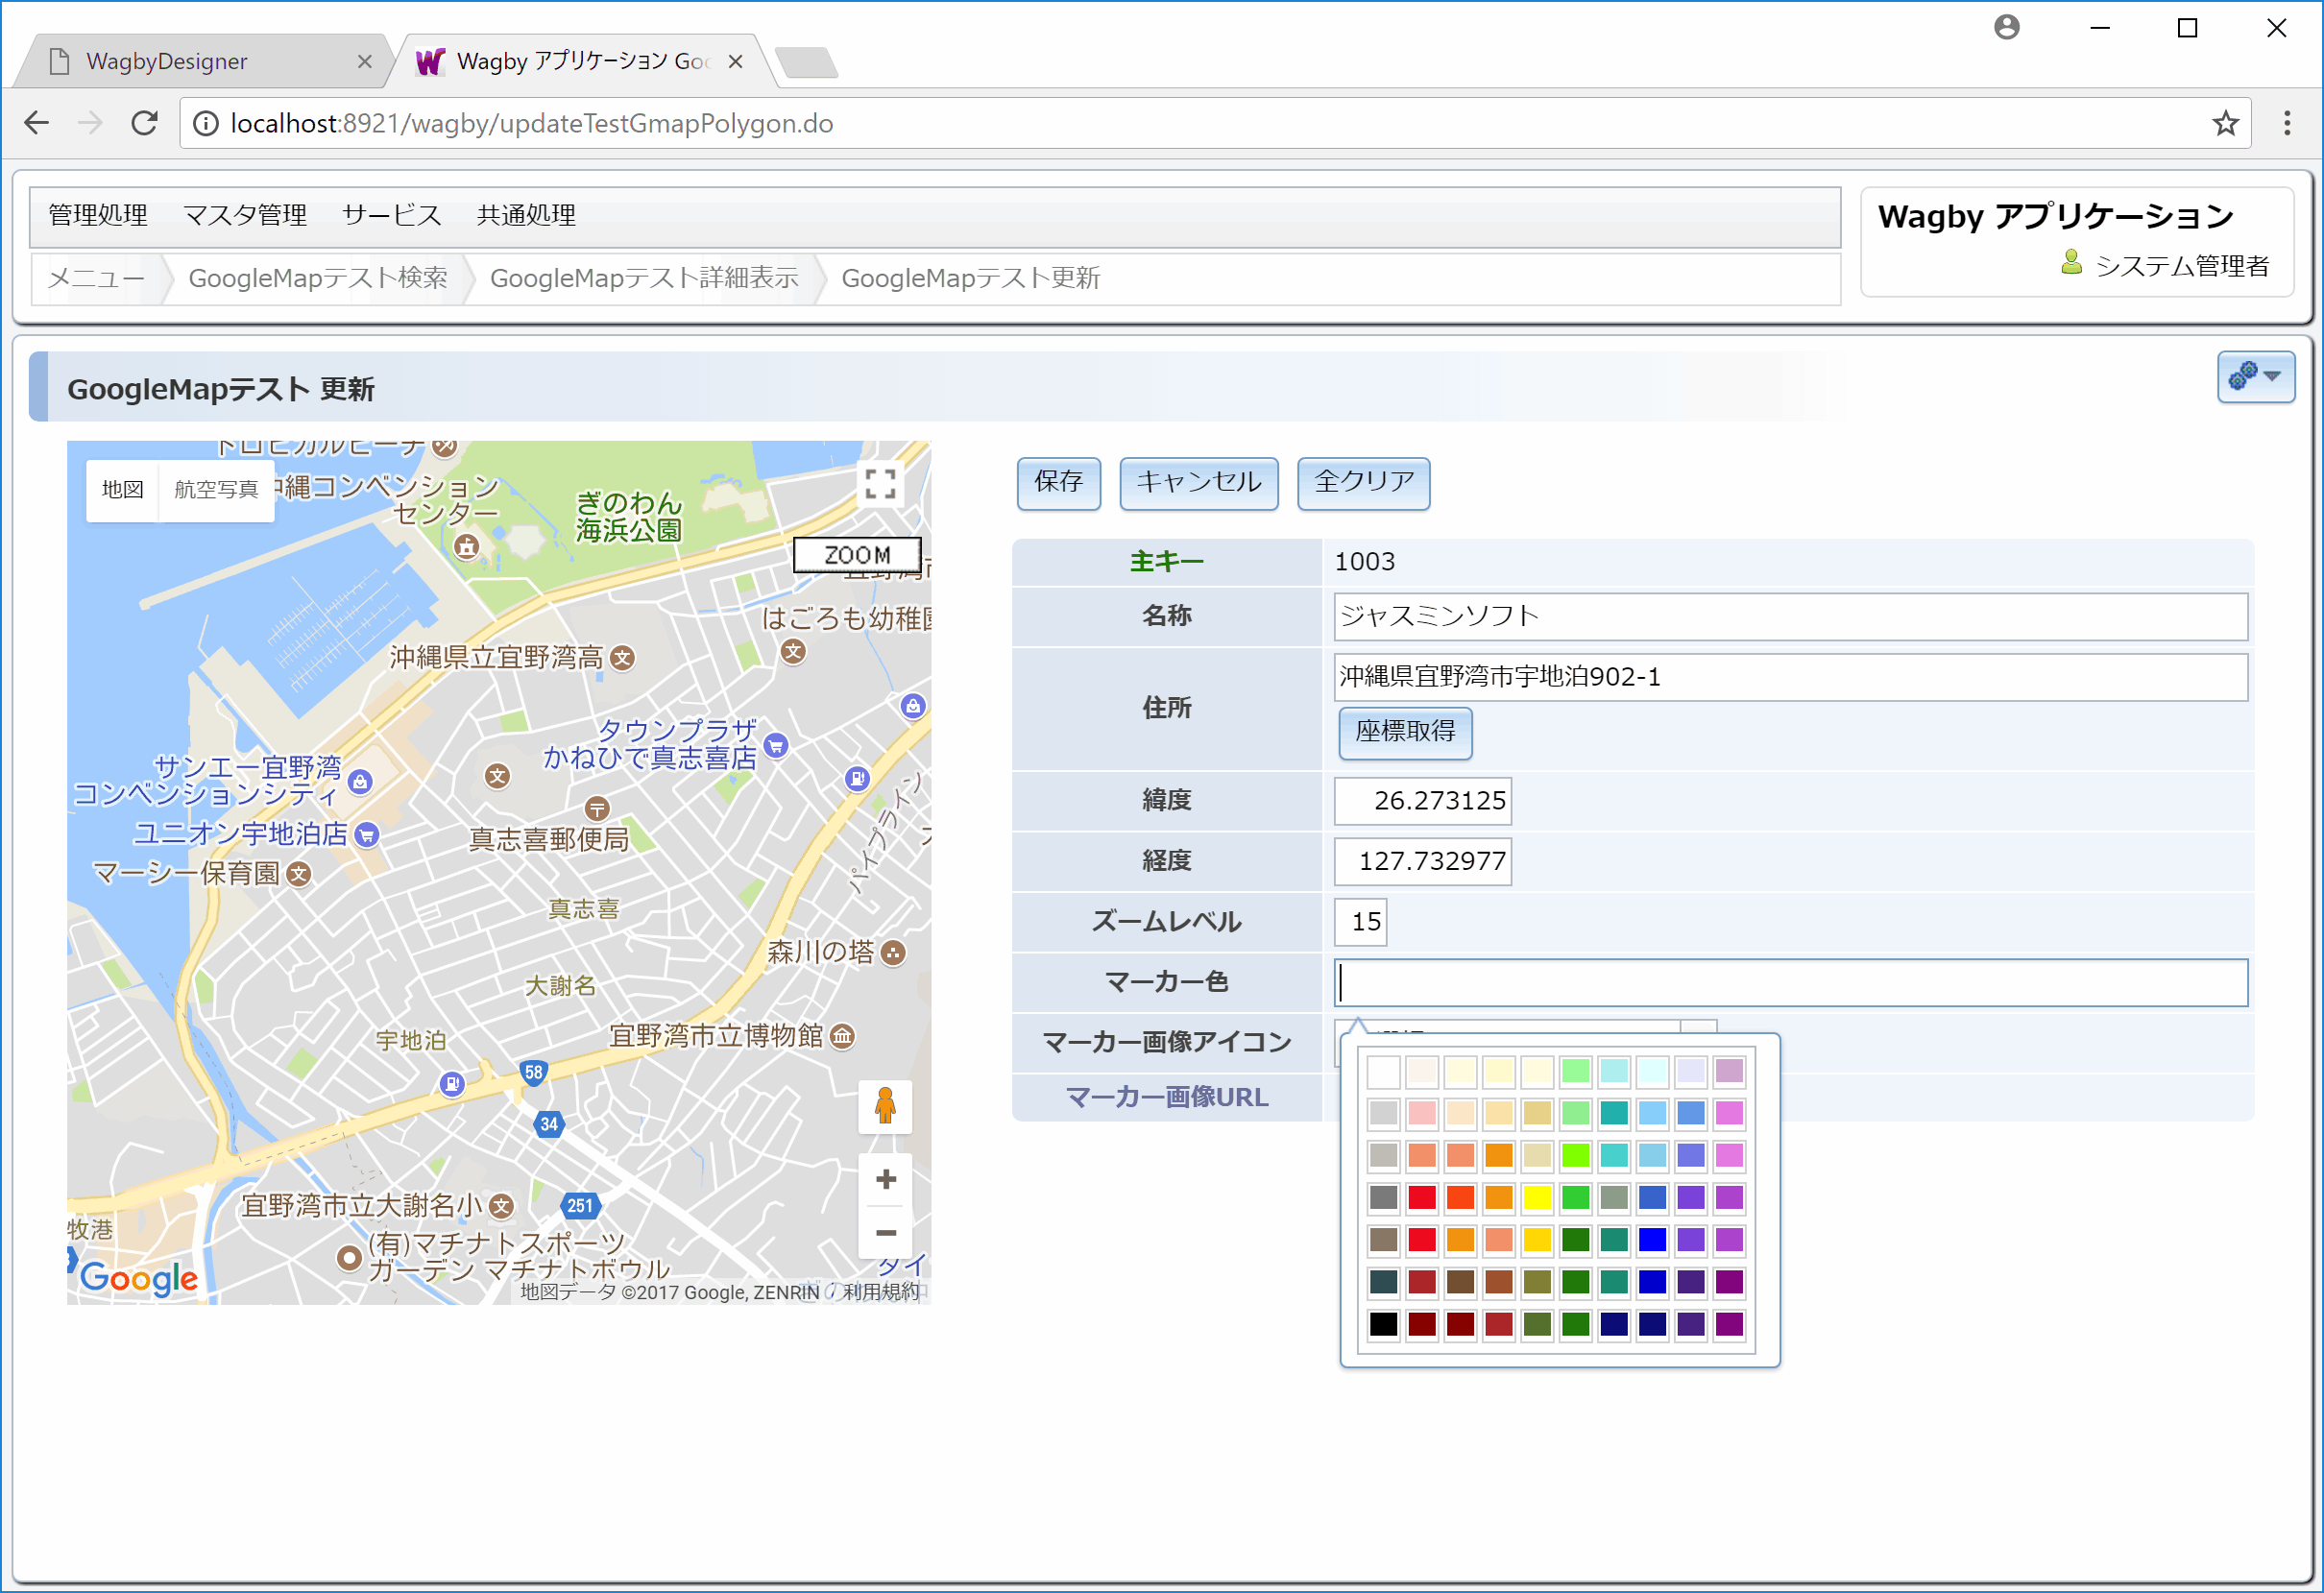This screenshot has width=2324, height=1593.
Task: Click the キャンセル button
Action: click(1198, 483)
